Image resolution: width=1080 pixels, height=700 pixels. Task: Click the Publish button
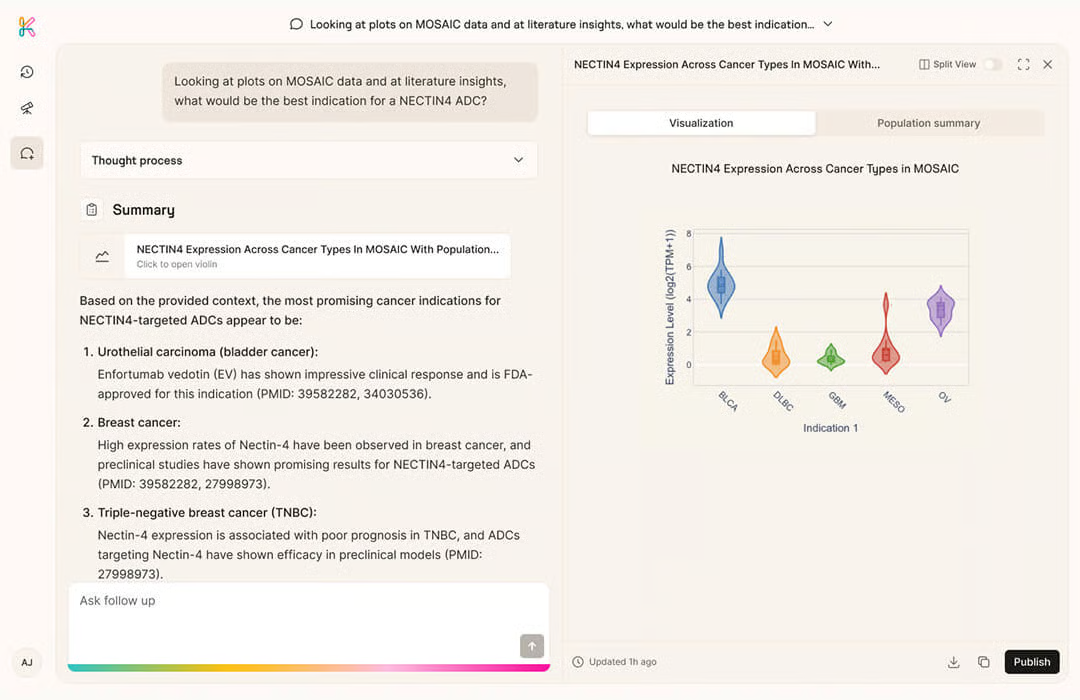[x=1031, y=662]
